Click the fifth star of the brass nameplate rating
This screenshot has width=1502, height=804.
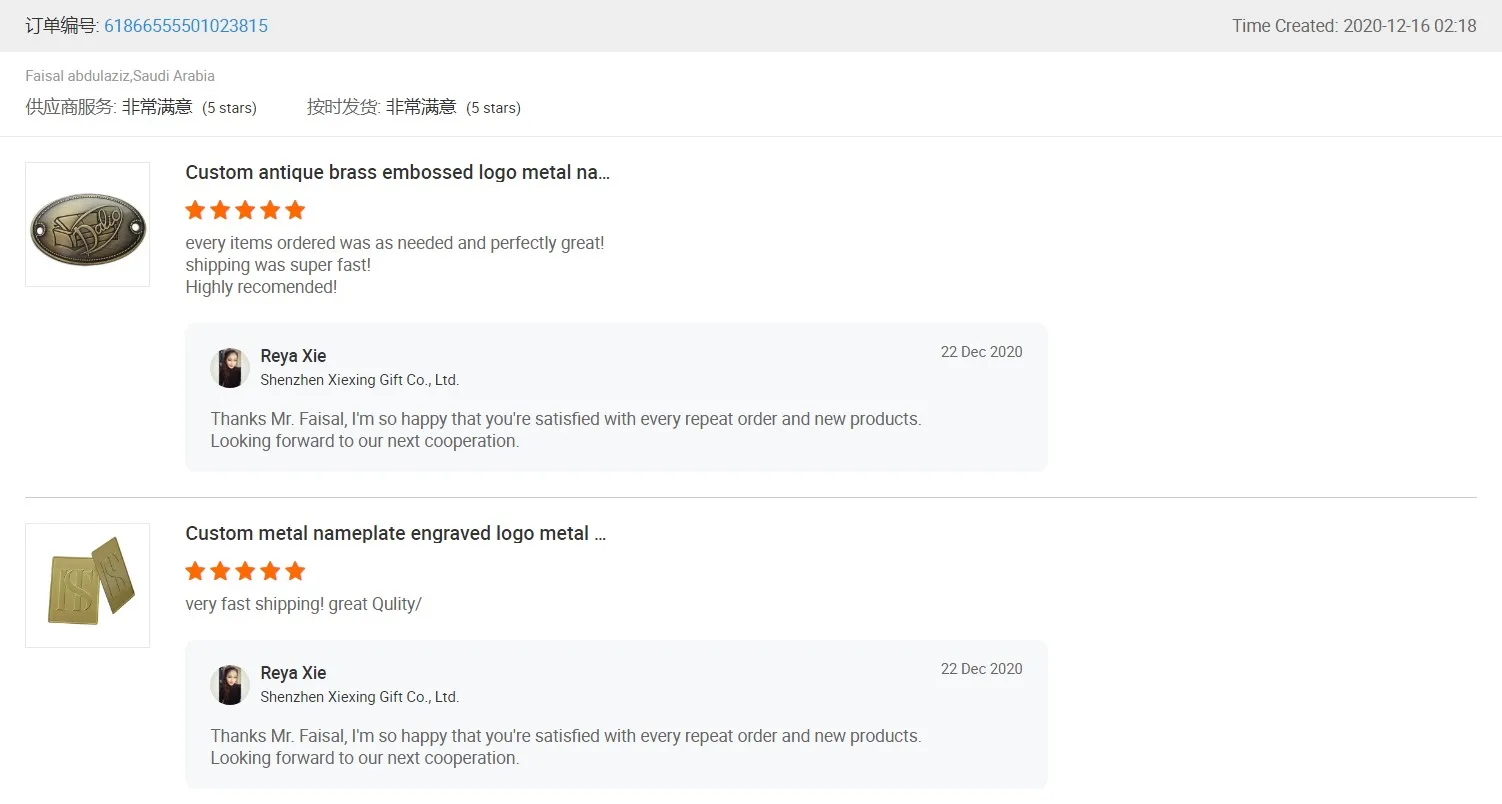point(295,210)
